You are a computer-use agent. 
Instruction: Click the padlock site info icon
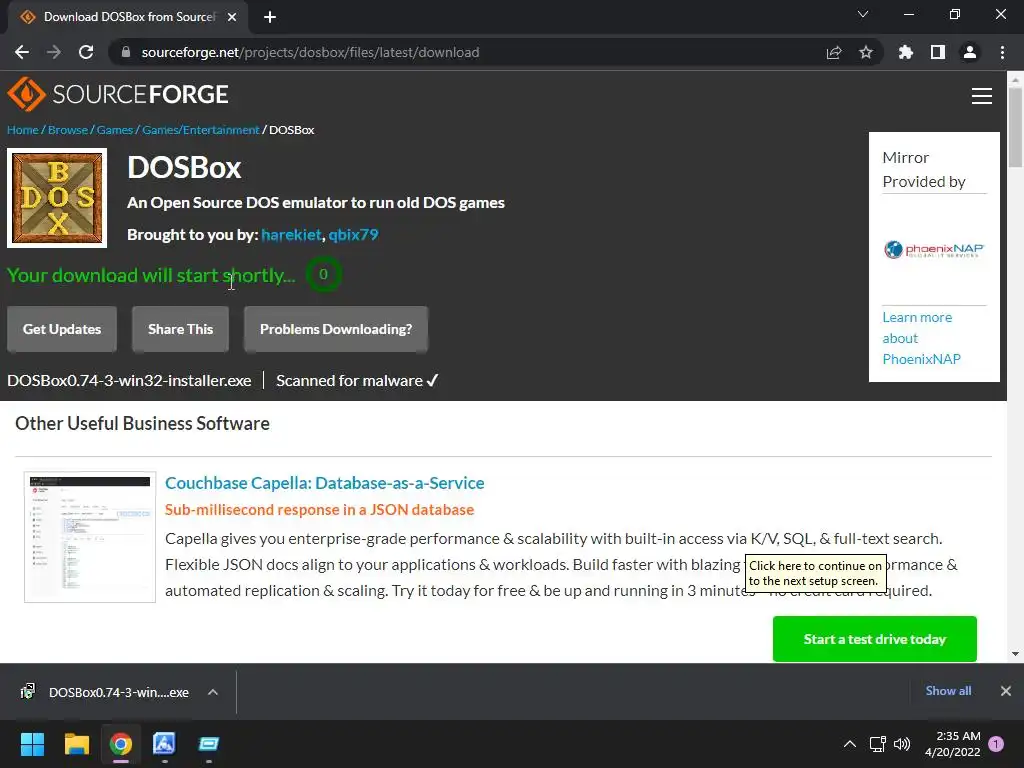126,52
